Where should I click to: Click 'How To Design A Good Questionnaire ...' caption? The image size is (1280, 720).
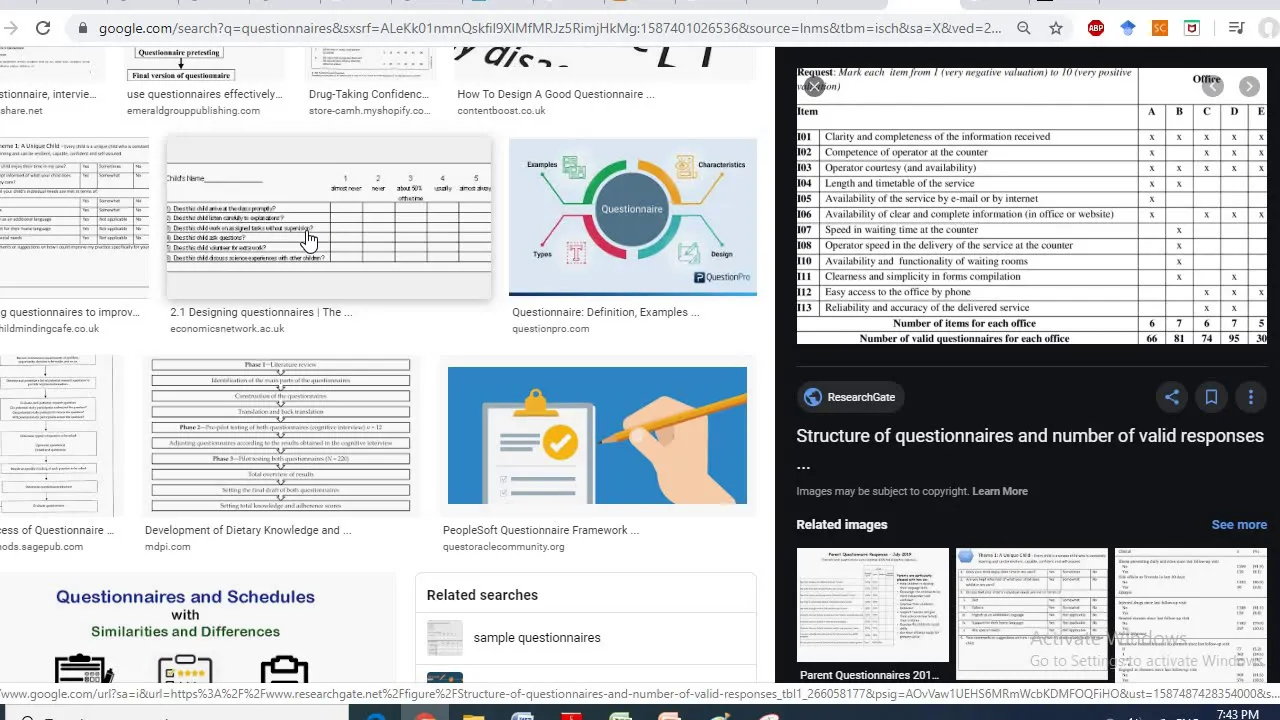tap(556, 94)
